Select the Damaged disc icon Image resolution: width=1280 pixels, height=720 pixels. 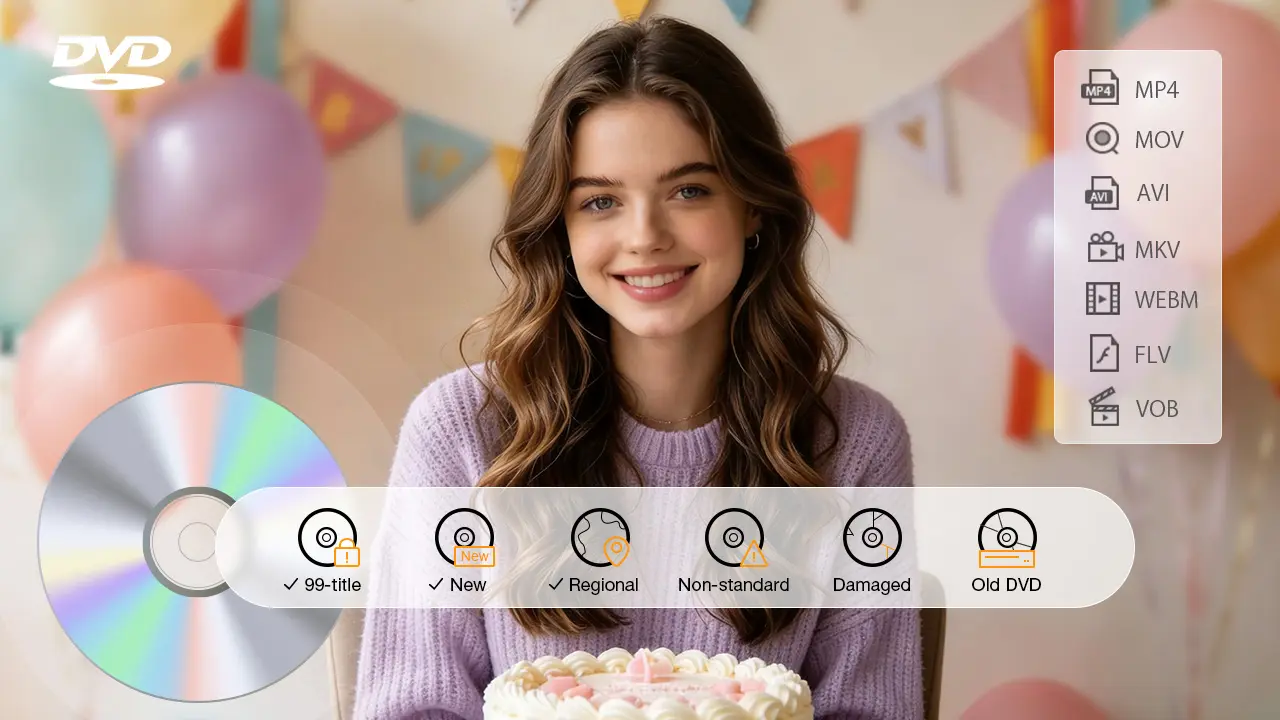[x=872, y=538]
